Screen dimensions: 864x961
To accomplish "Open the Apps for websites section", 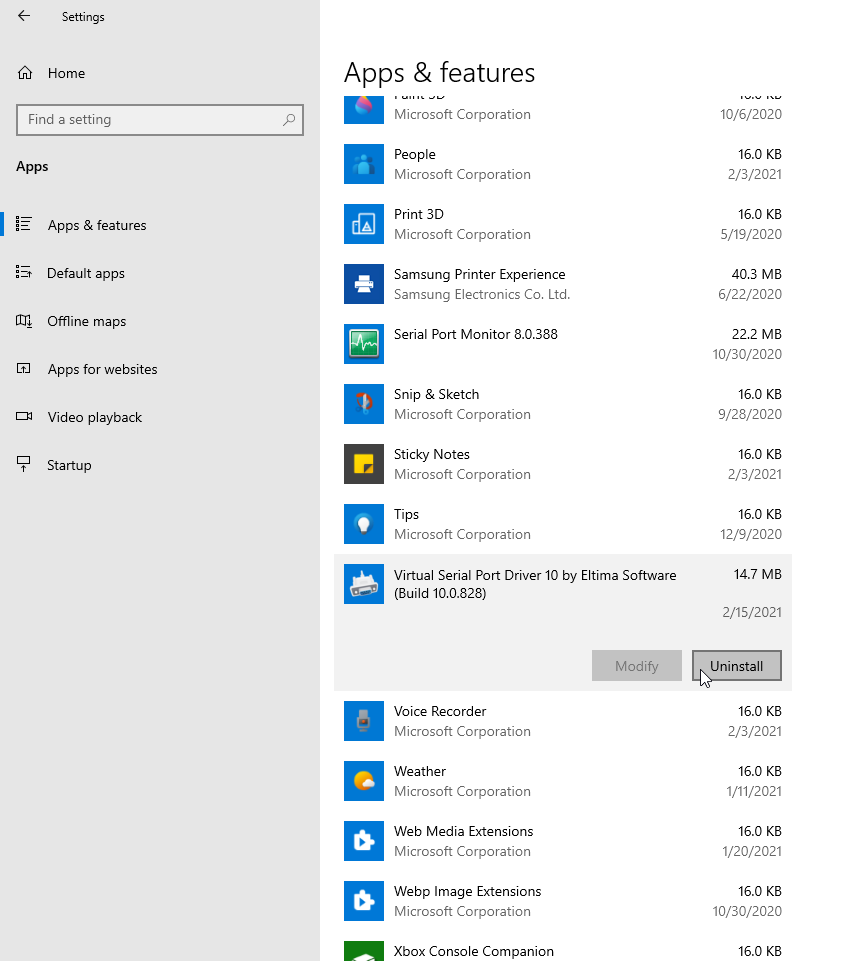I will point(102,369).
